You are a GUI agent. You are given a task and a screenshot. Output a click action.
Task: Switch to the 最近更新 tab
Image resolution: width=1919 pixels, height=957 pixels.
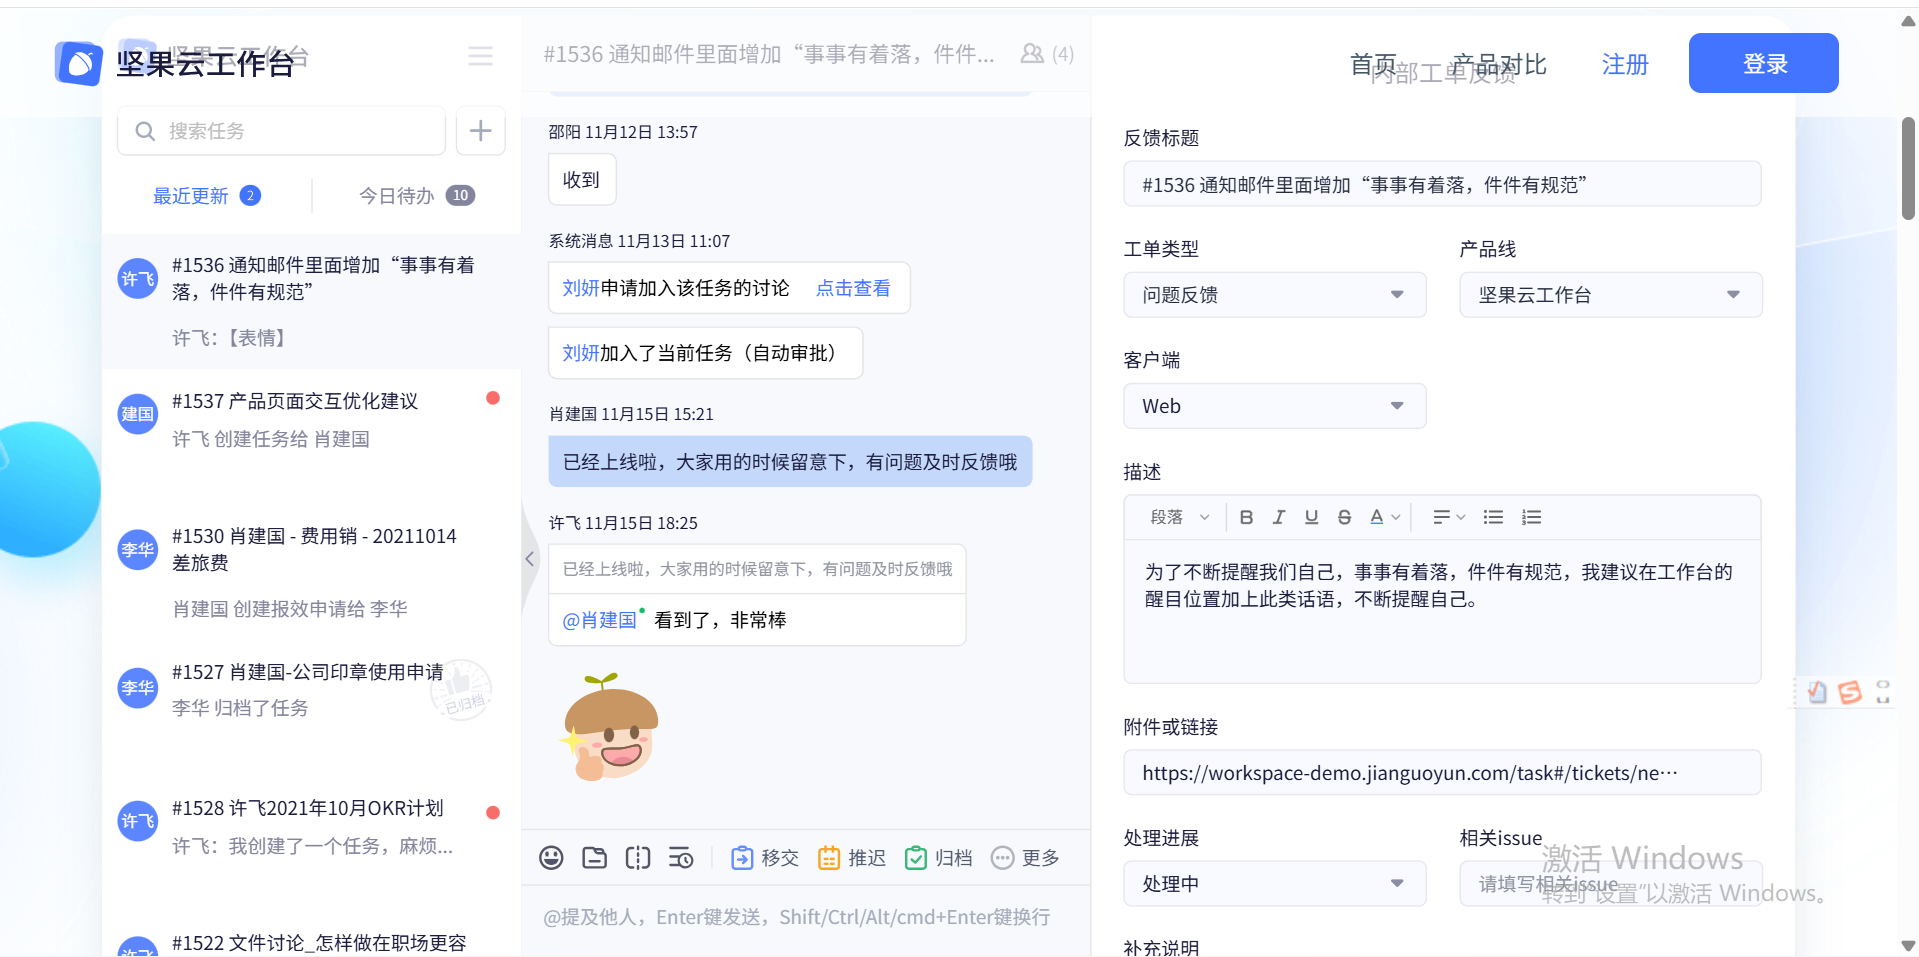(207, 196)
